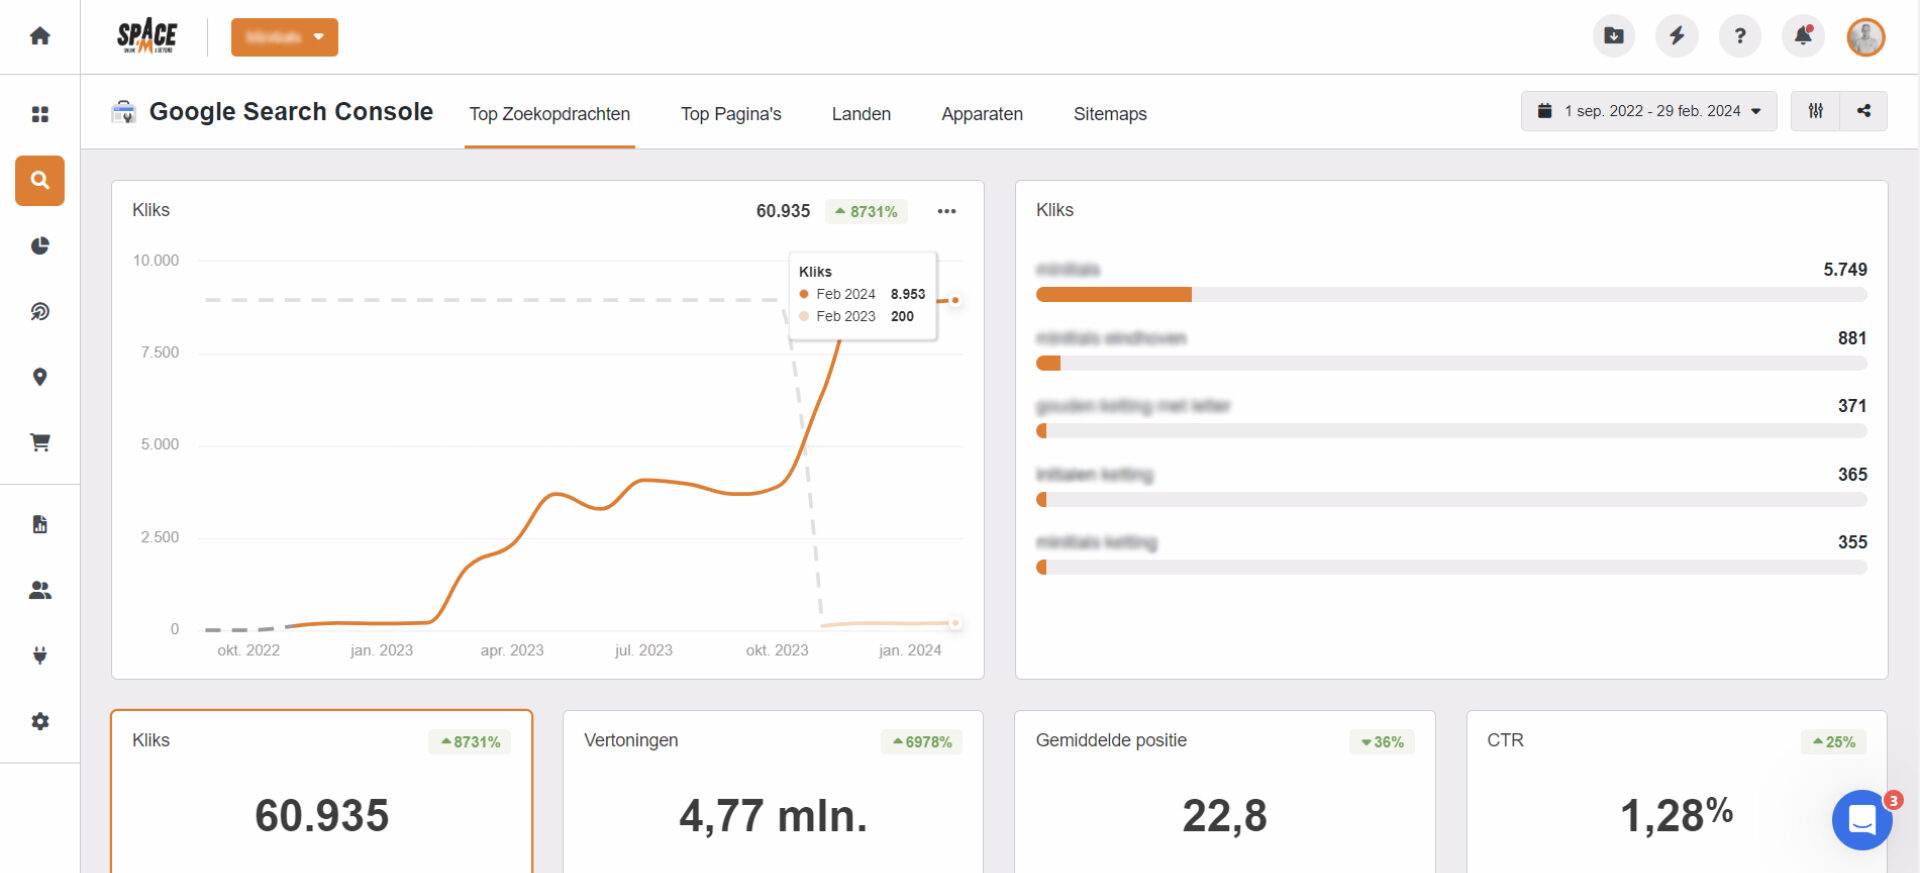Open the blue chat support widget
Screen dimensions: 1920x873
click(x=1861, y=820)
